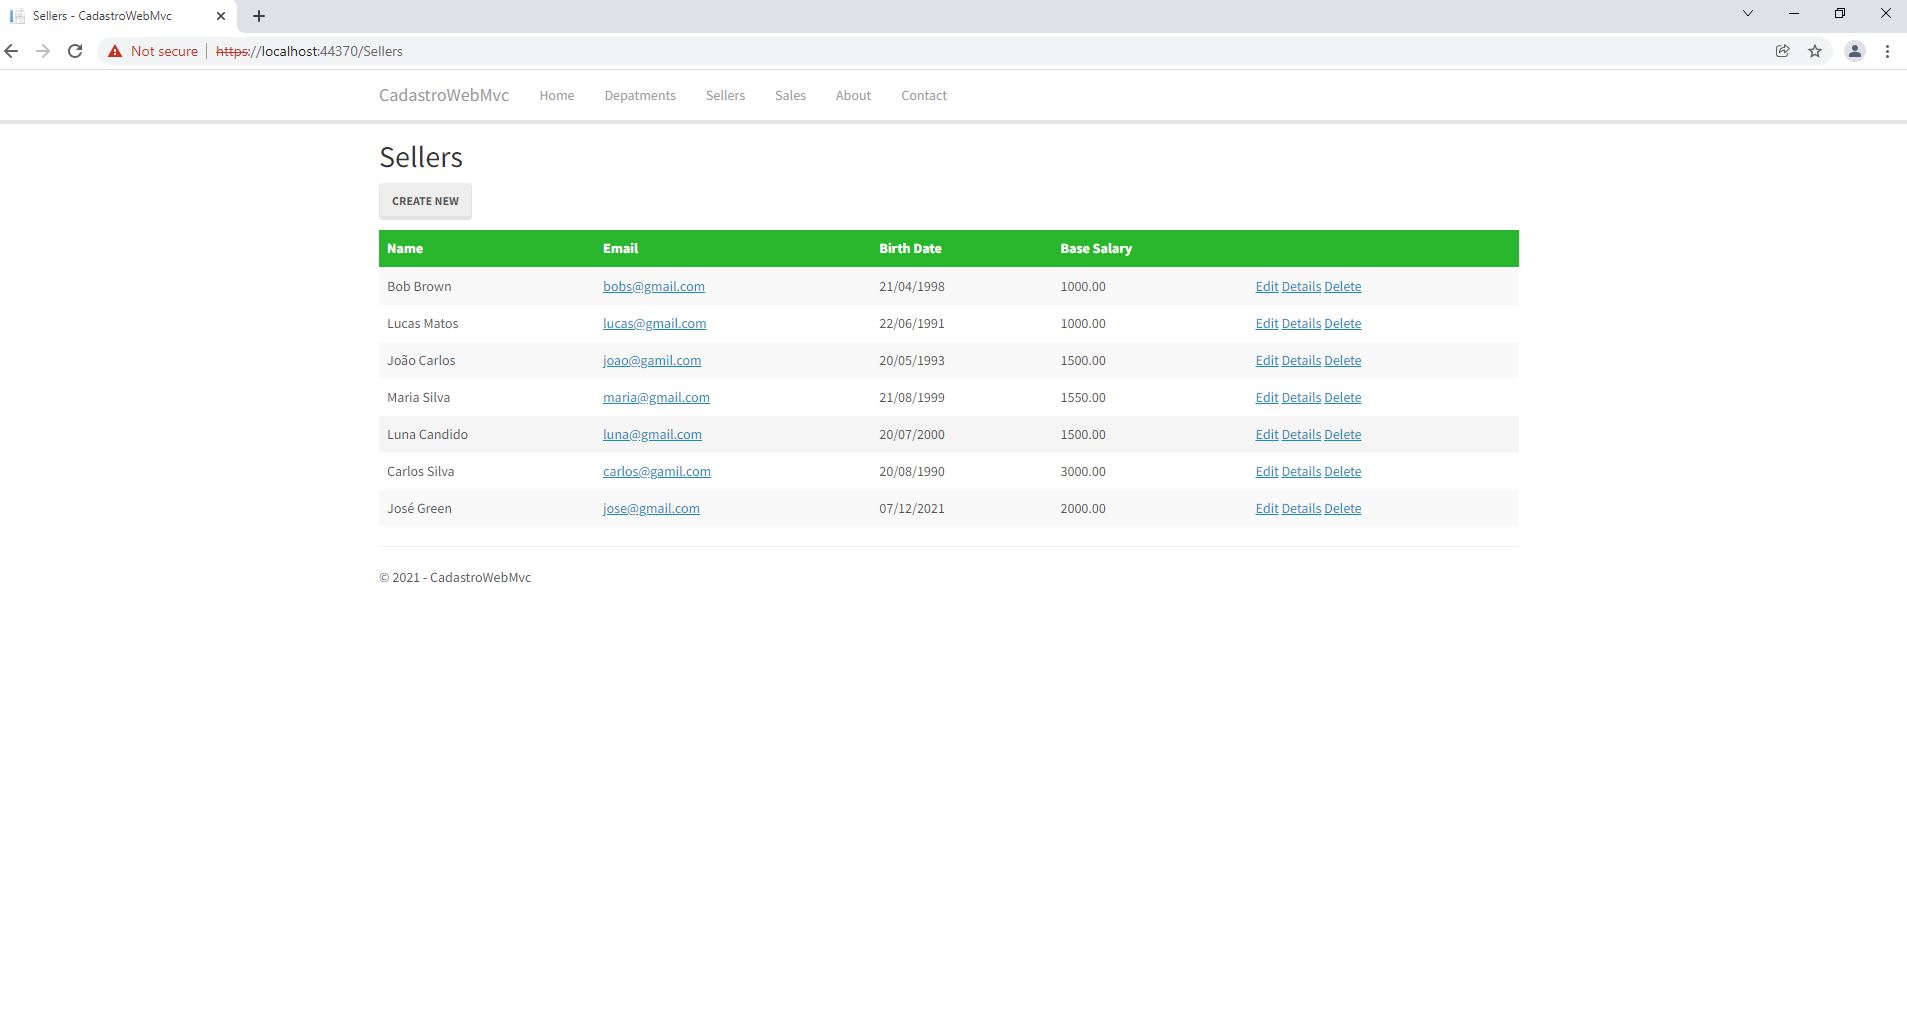The image size is (1907, 1032).
Task: Open the browser three-dot menu
Action: 1888,51
